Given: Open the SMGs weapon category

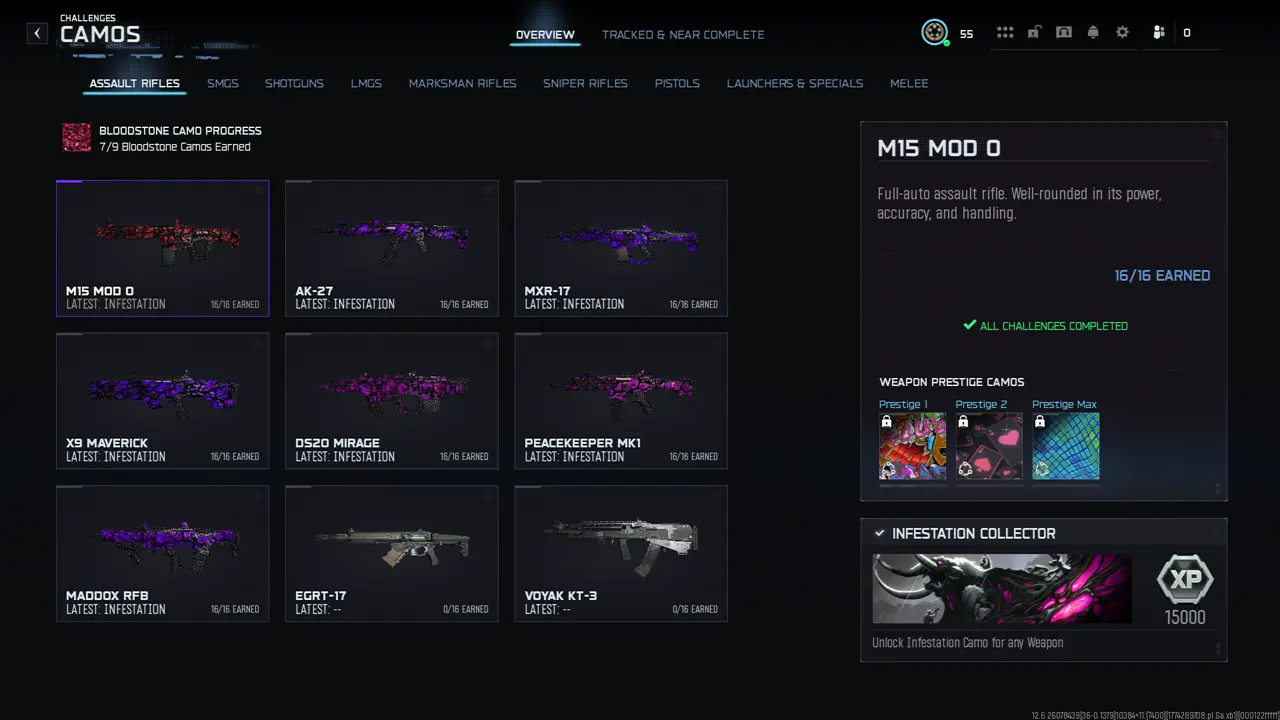Looking at the screenshot, I should [223, 83].
